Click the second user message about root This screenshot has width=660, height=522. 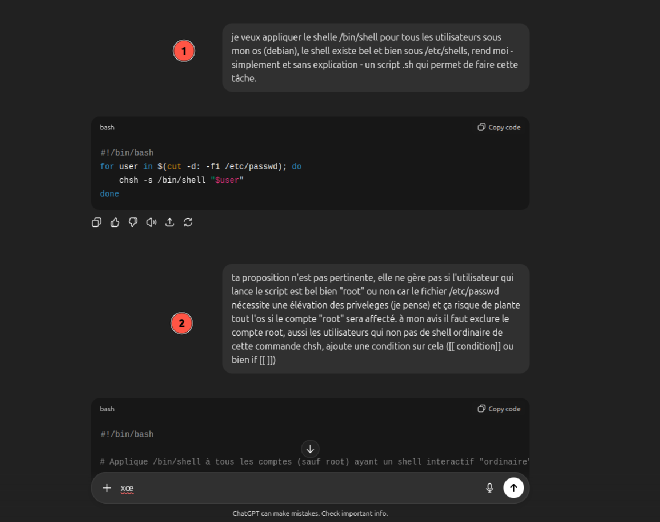coord(375,318)
